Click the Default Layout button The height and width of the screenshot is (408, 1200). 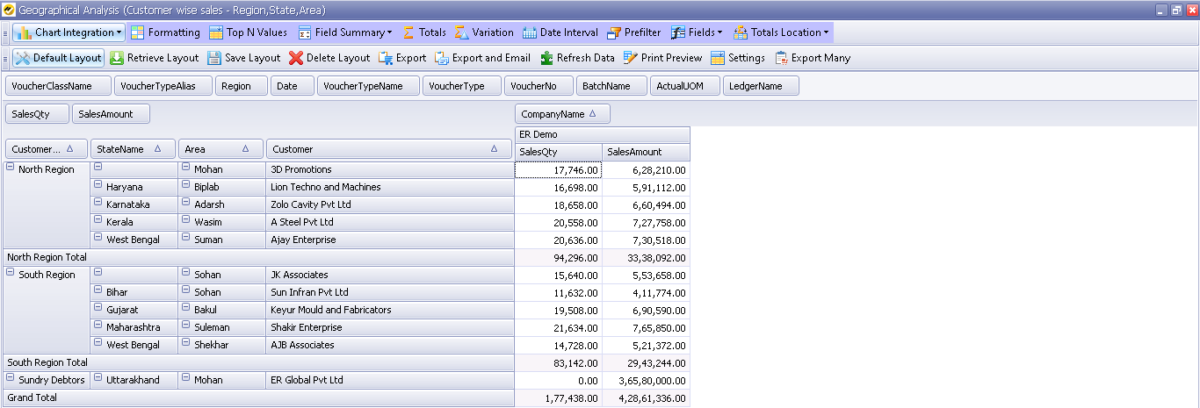point(58,58)
